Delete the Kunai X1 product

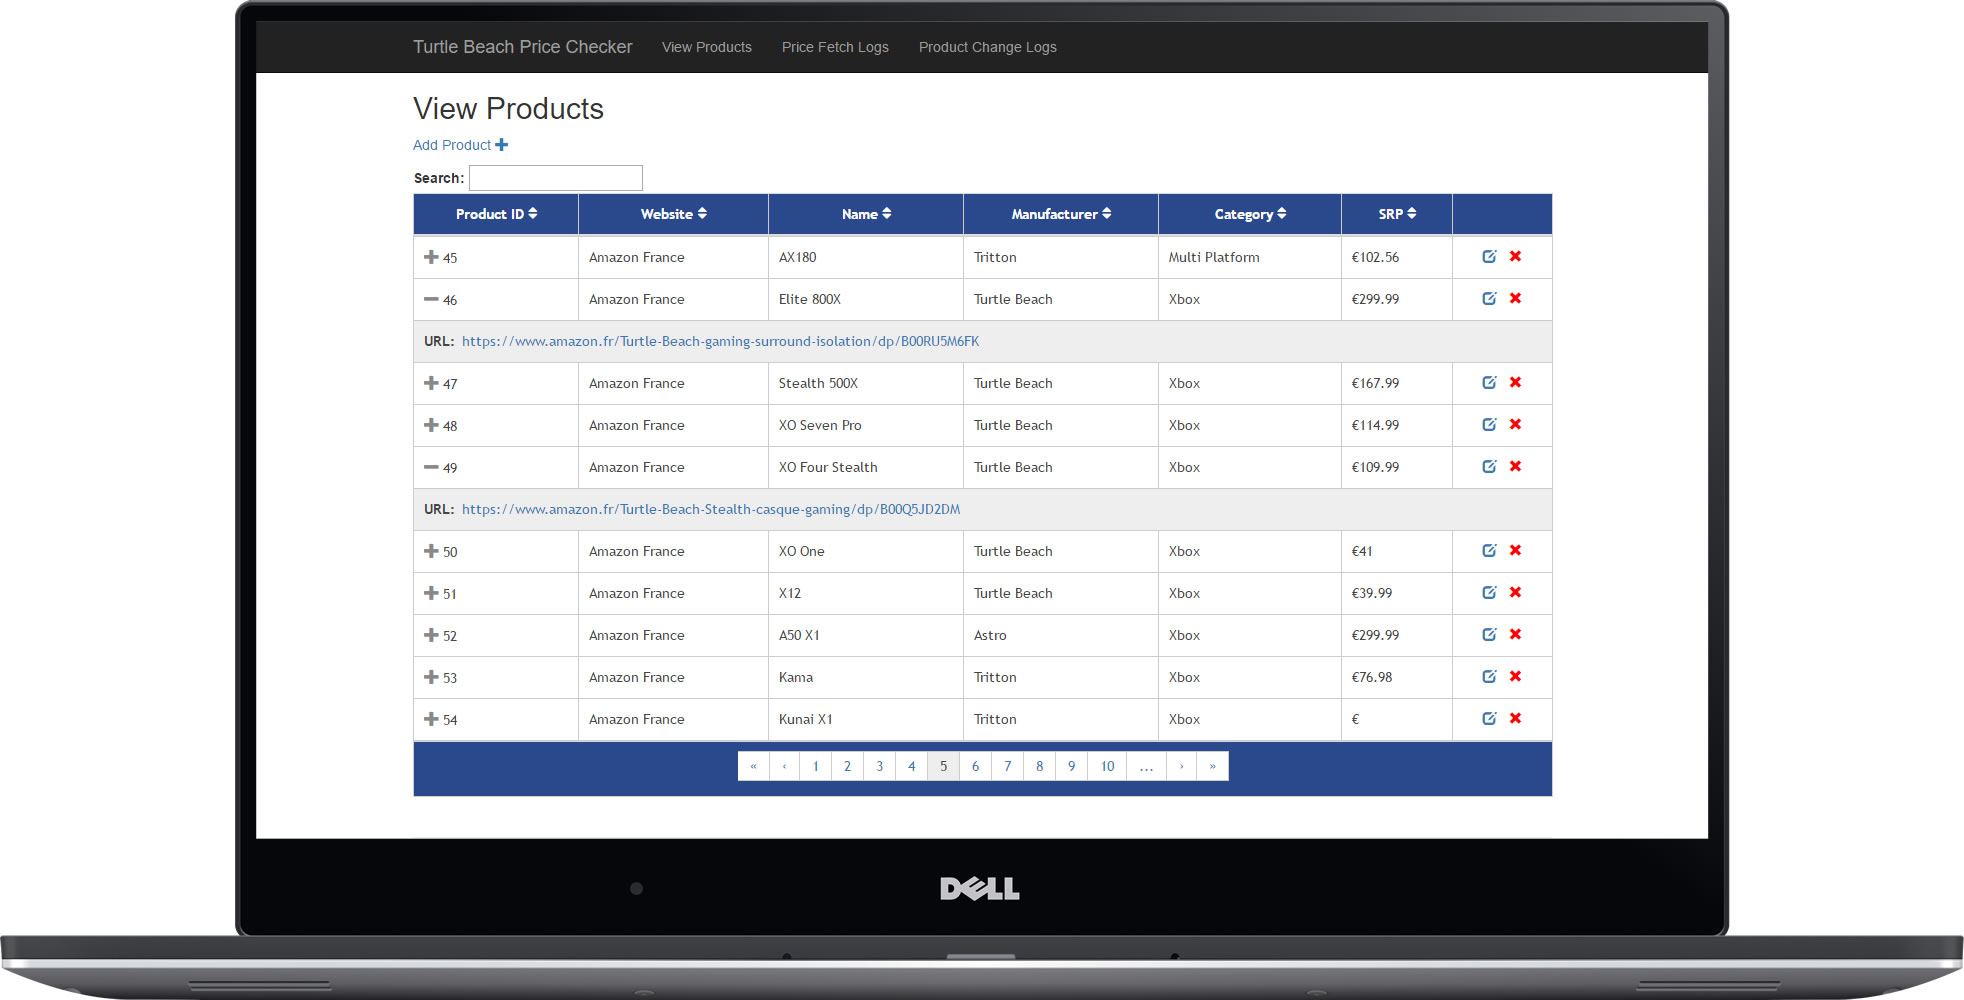[1516, 718]
